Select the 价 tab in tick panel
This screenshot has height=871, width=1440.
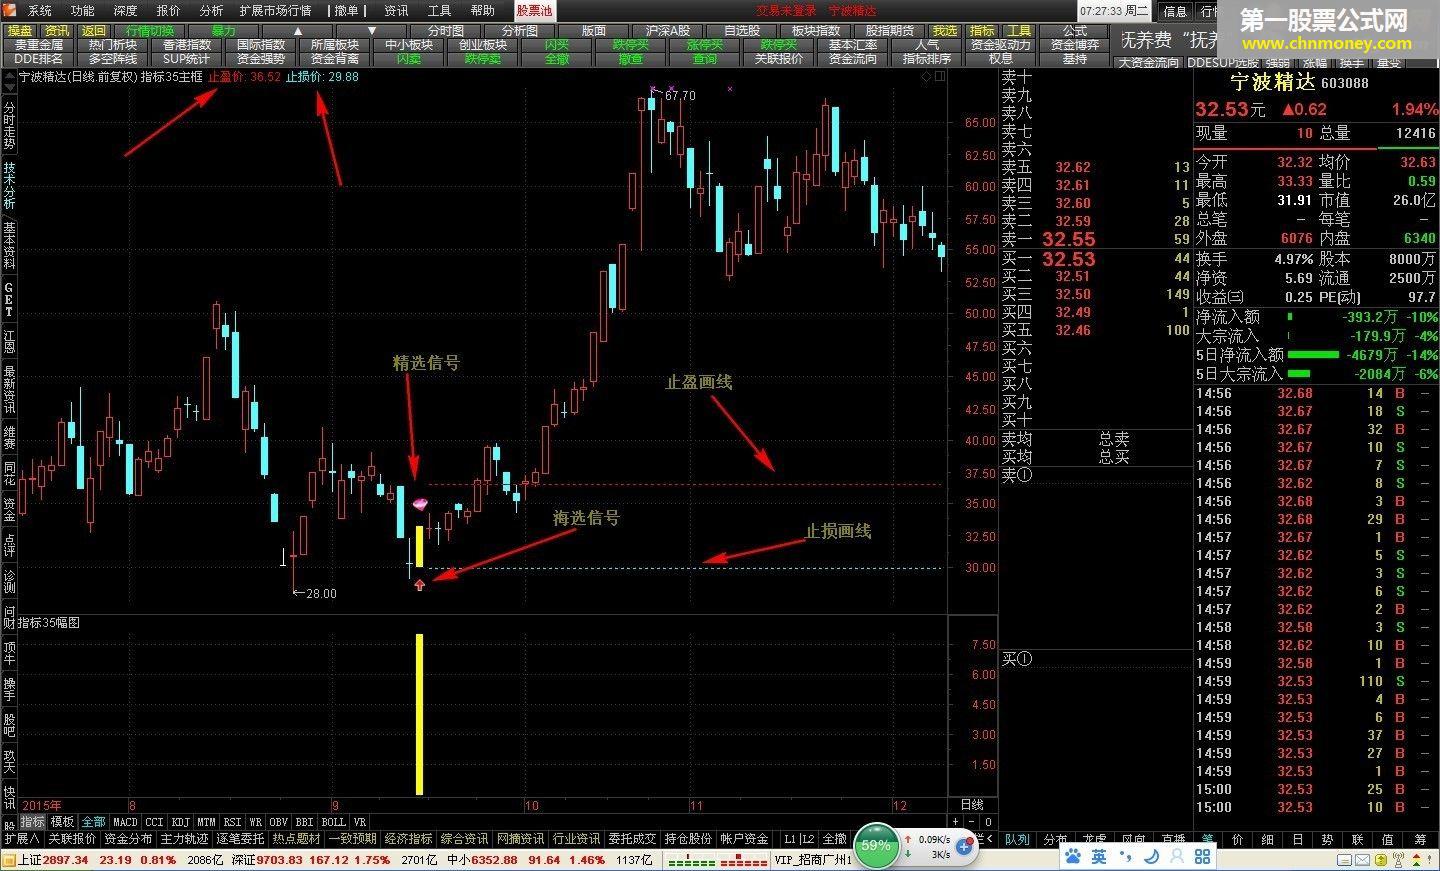pyautogui.click(x=1238, y=840)
